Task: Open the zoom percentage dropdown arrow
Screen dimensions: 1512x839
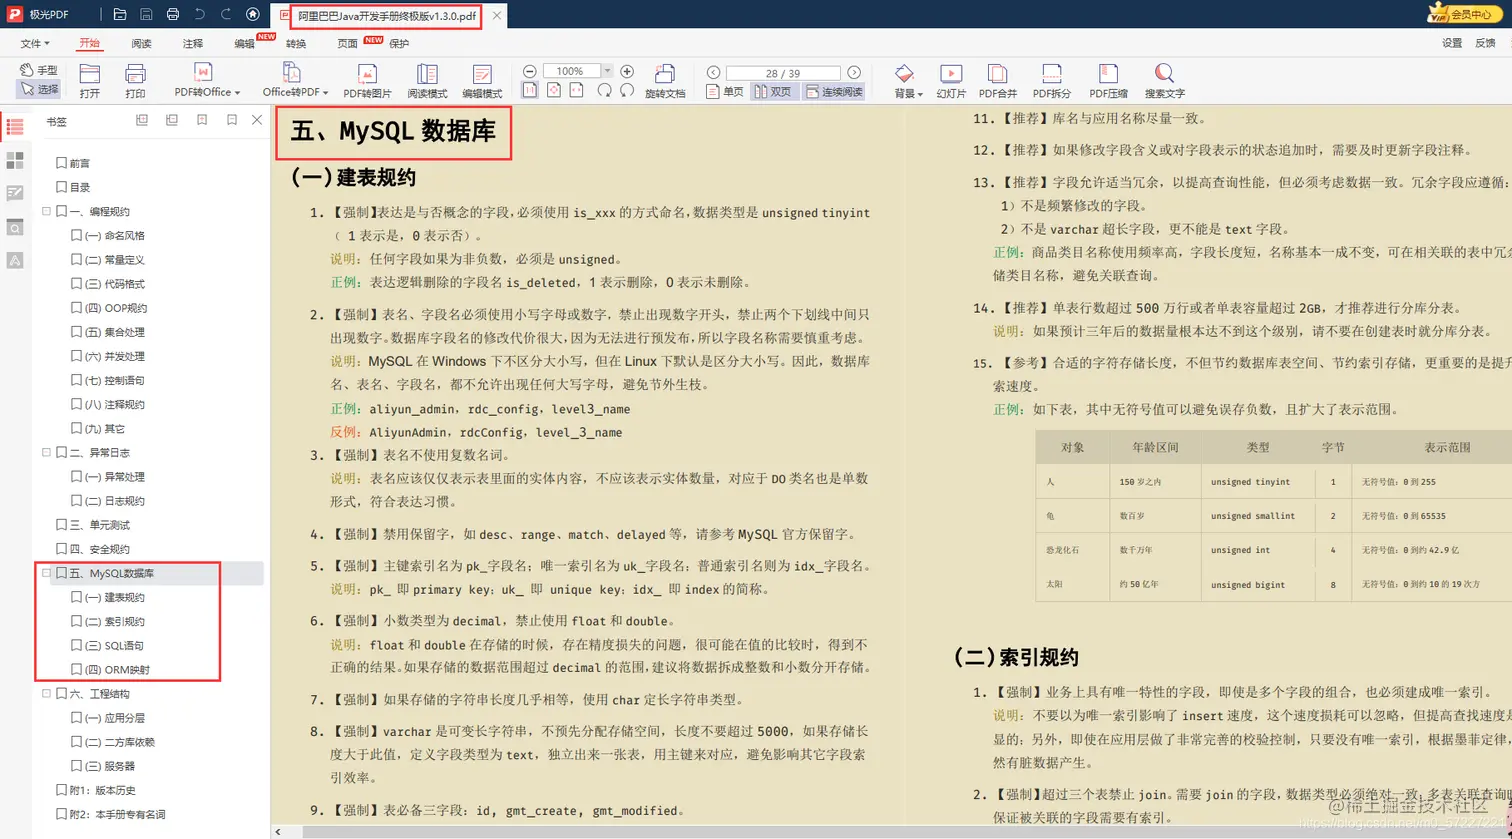Action: coord(607,71)
